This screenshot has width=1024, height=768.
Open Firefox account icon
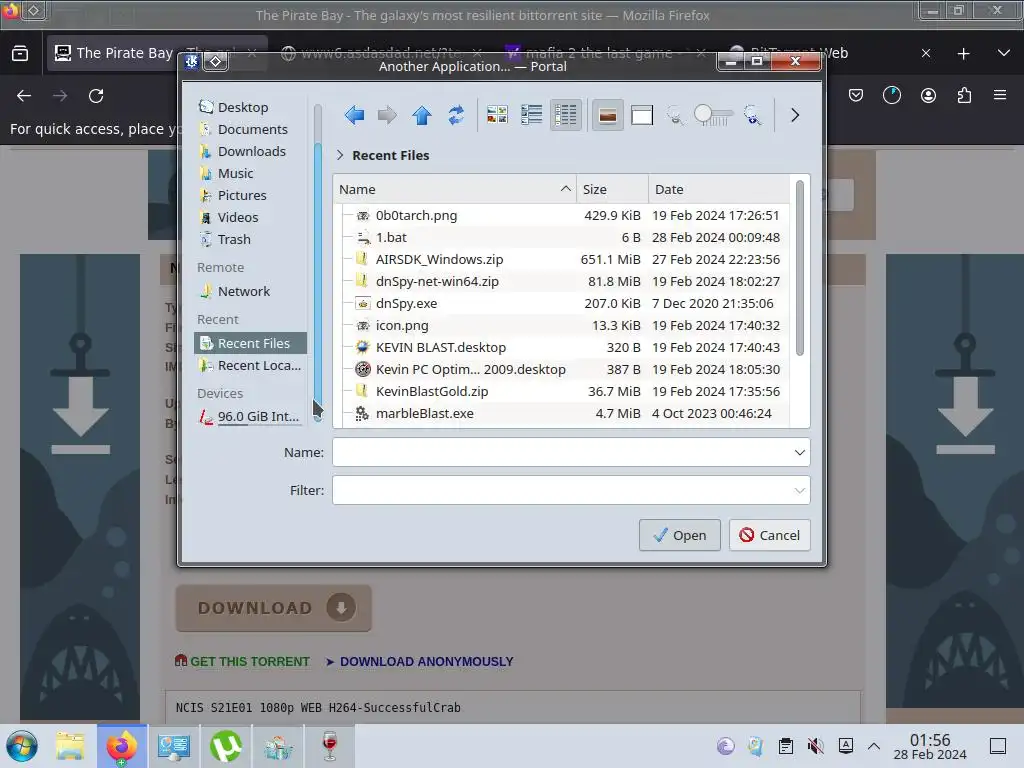(928, 95)
